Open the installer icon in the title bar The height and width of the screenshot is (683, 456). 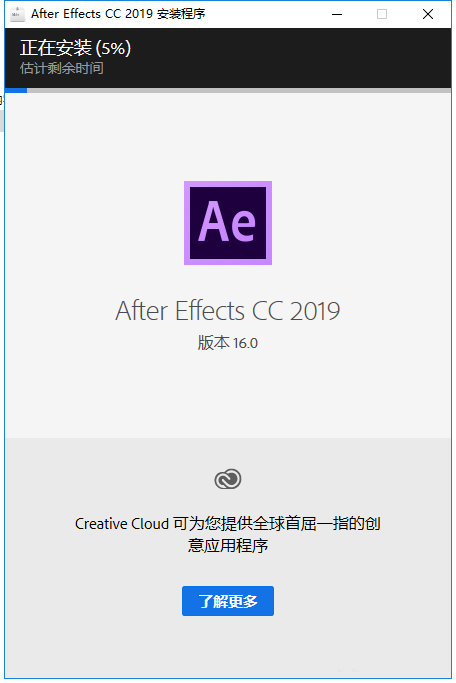coord(17,14)
